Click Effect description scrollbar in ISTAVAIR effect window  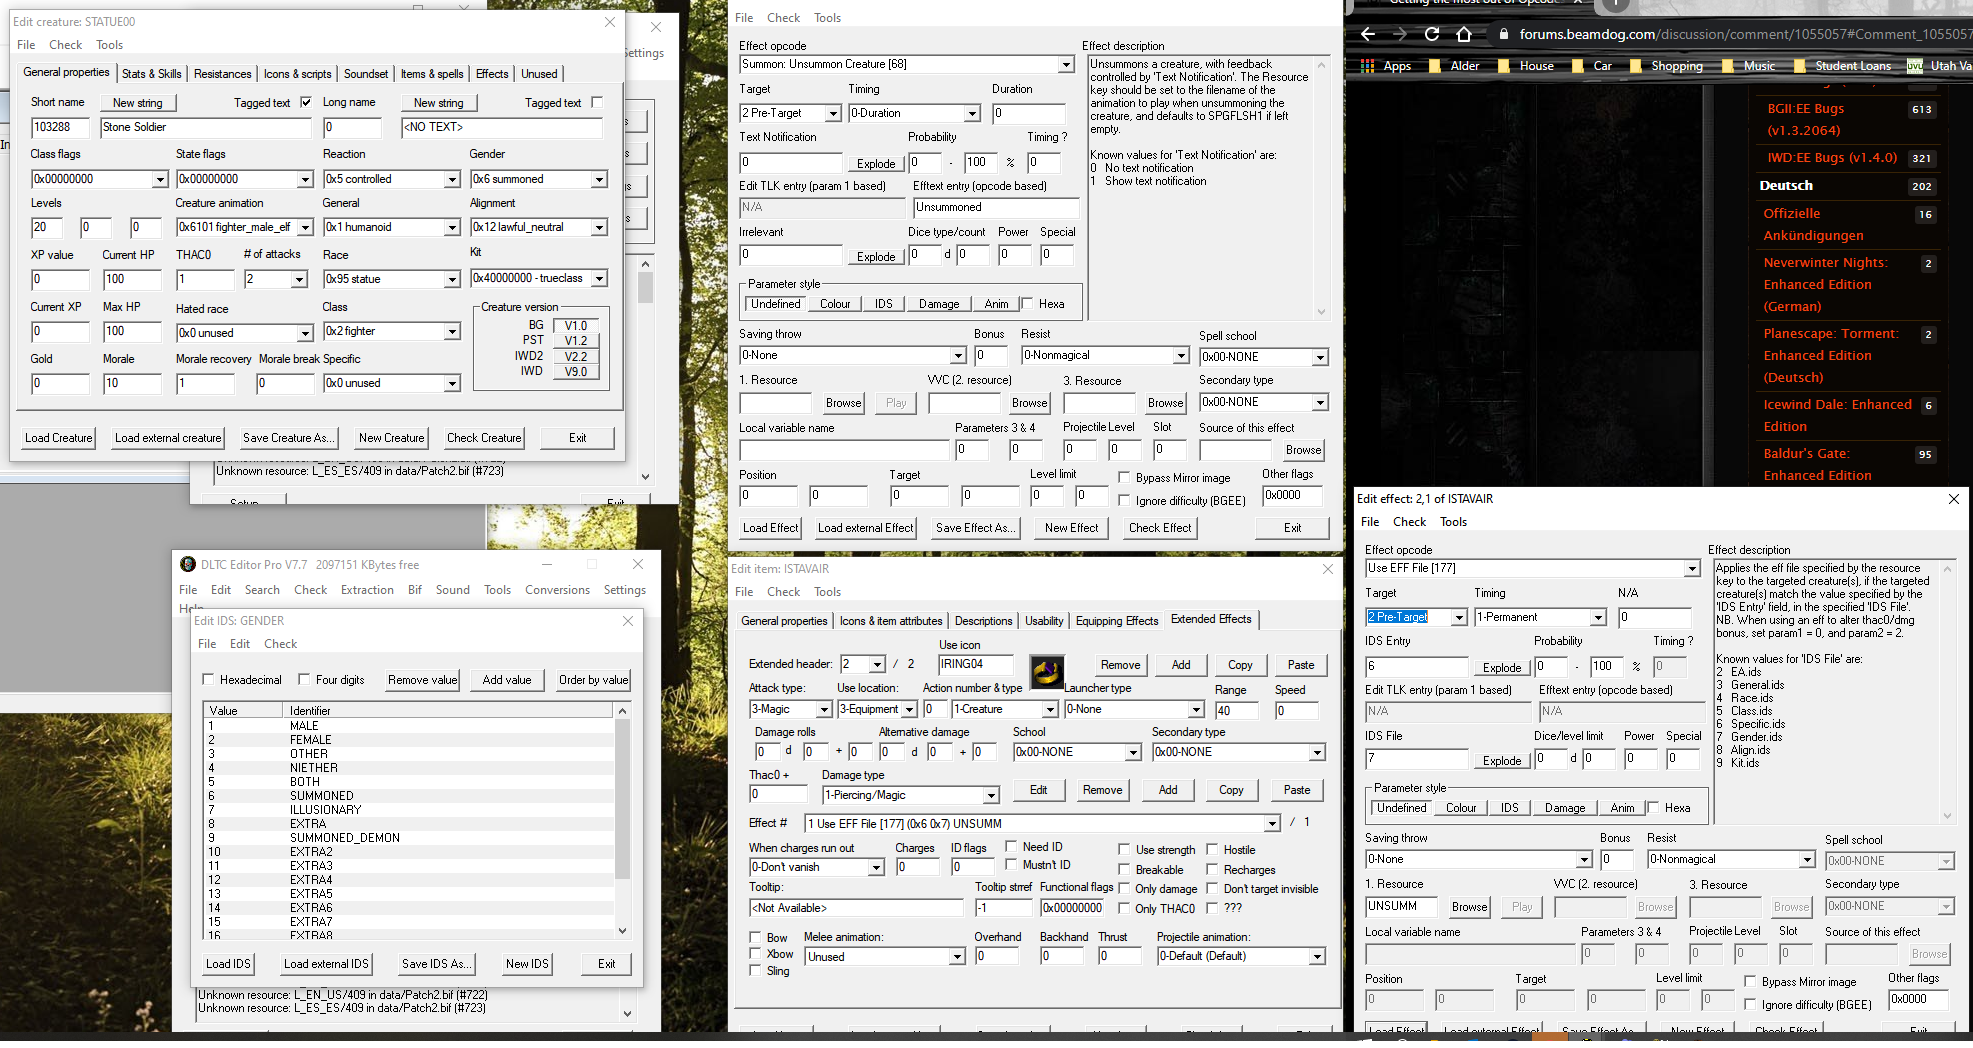(1947, 691)
